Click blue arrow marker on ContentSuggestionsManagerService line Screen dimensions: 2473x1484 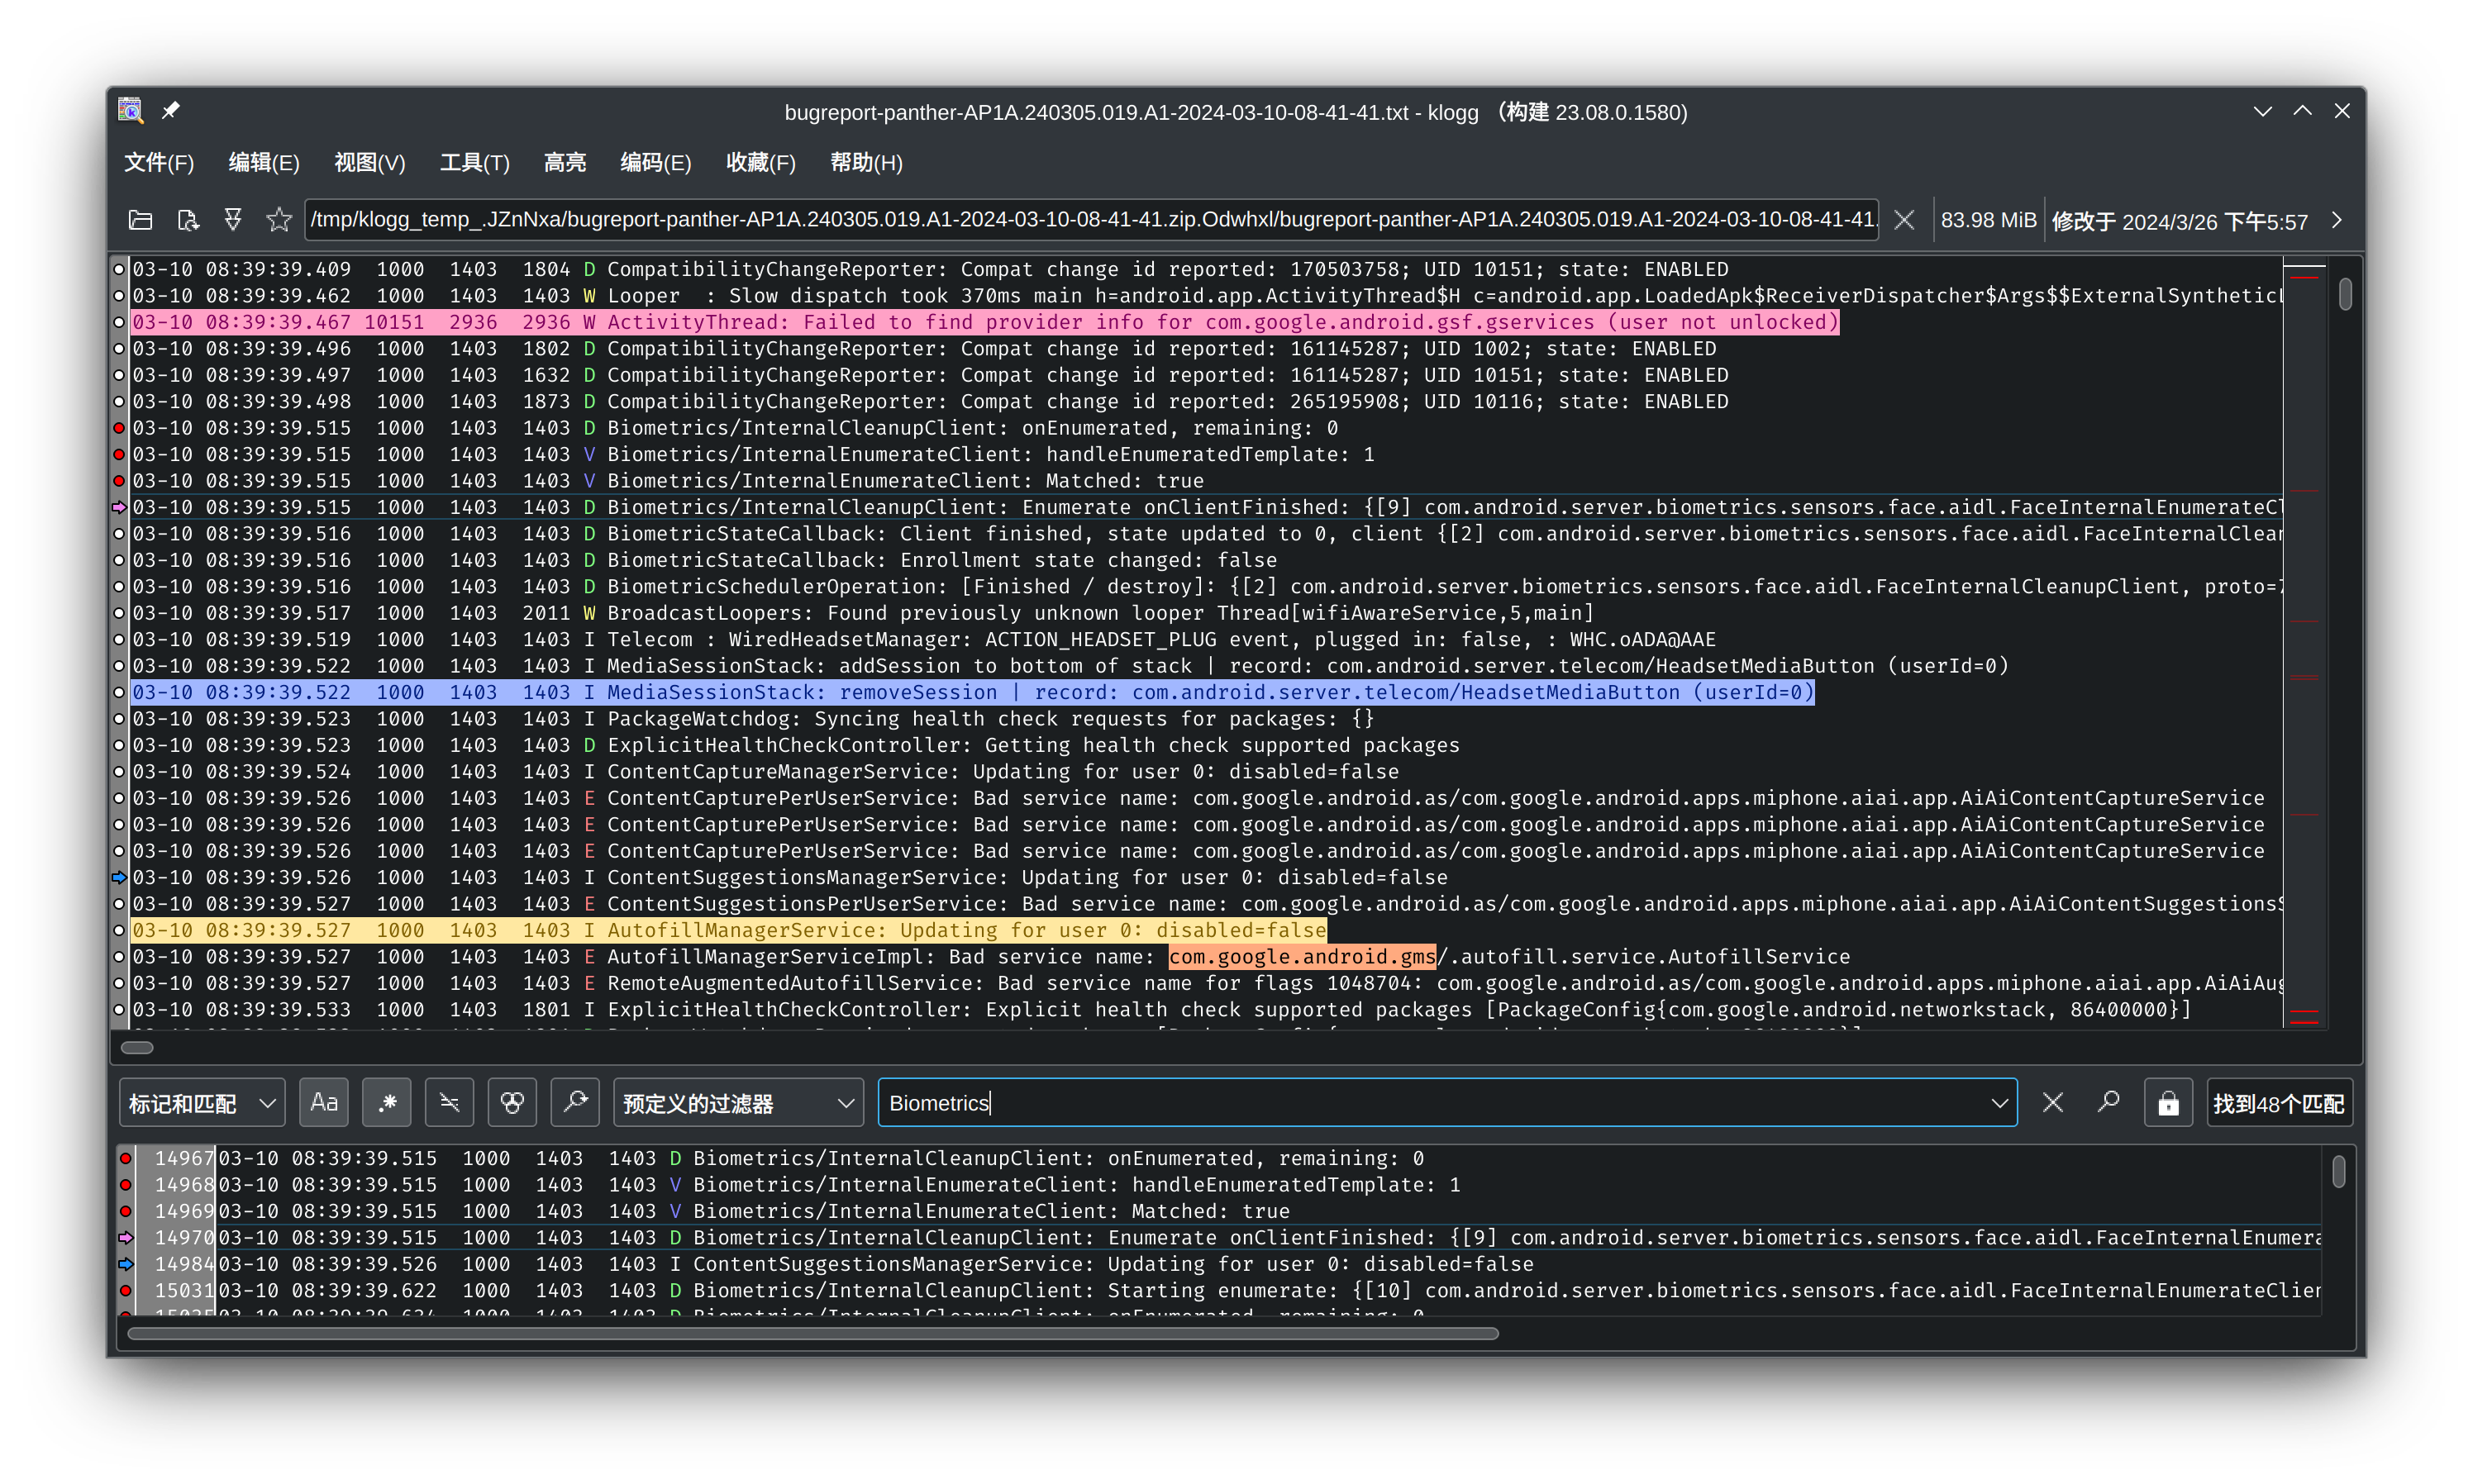coord(119,877)
